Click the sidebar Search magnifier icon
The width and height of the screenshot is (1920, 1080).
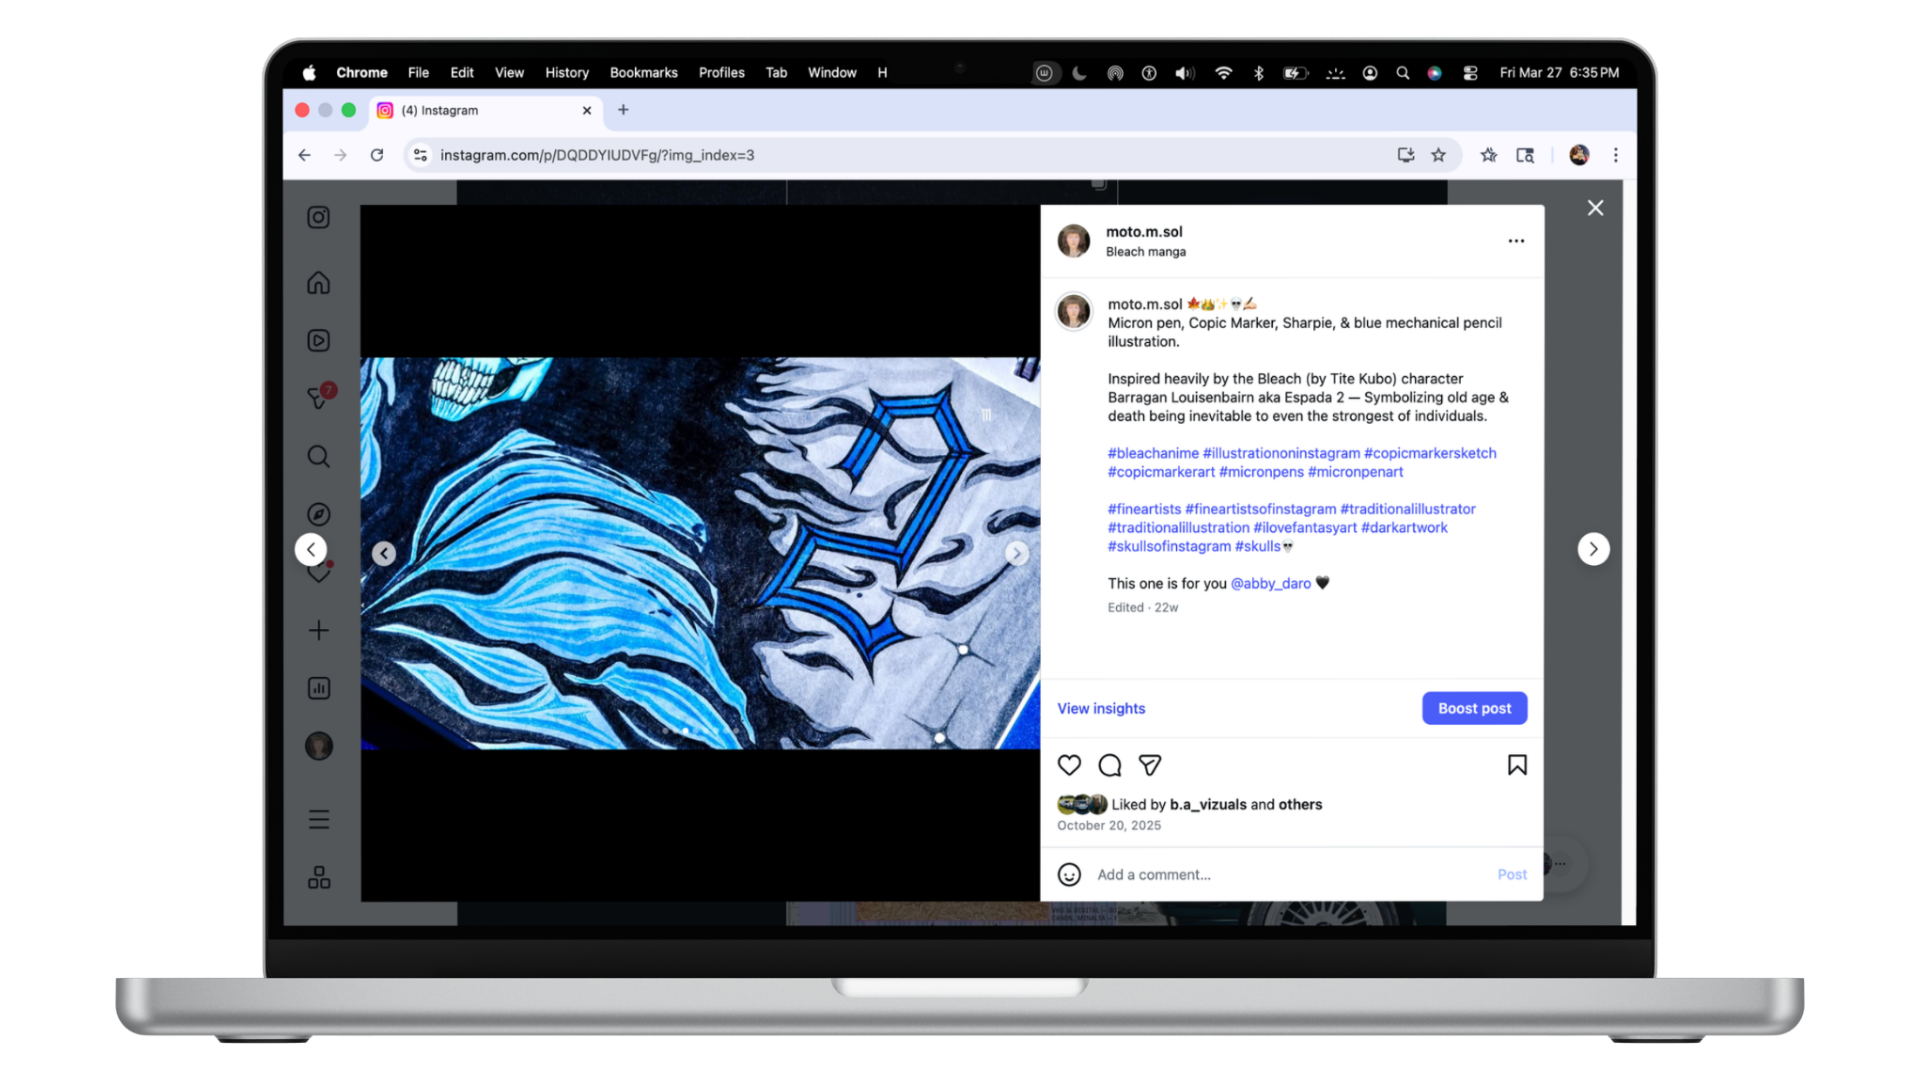pos(318,457)
